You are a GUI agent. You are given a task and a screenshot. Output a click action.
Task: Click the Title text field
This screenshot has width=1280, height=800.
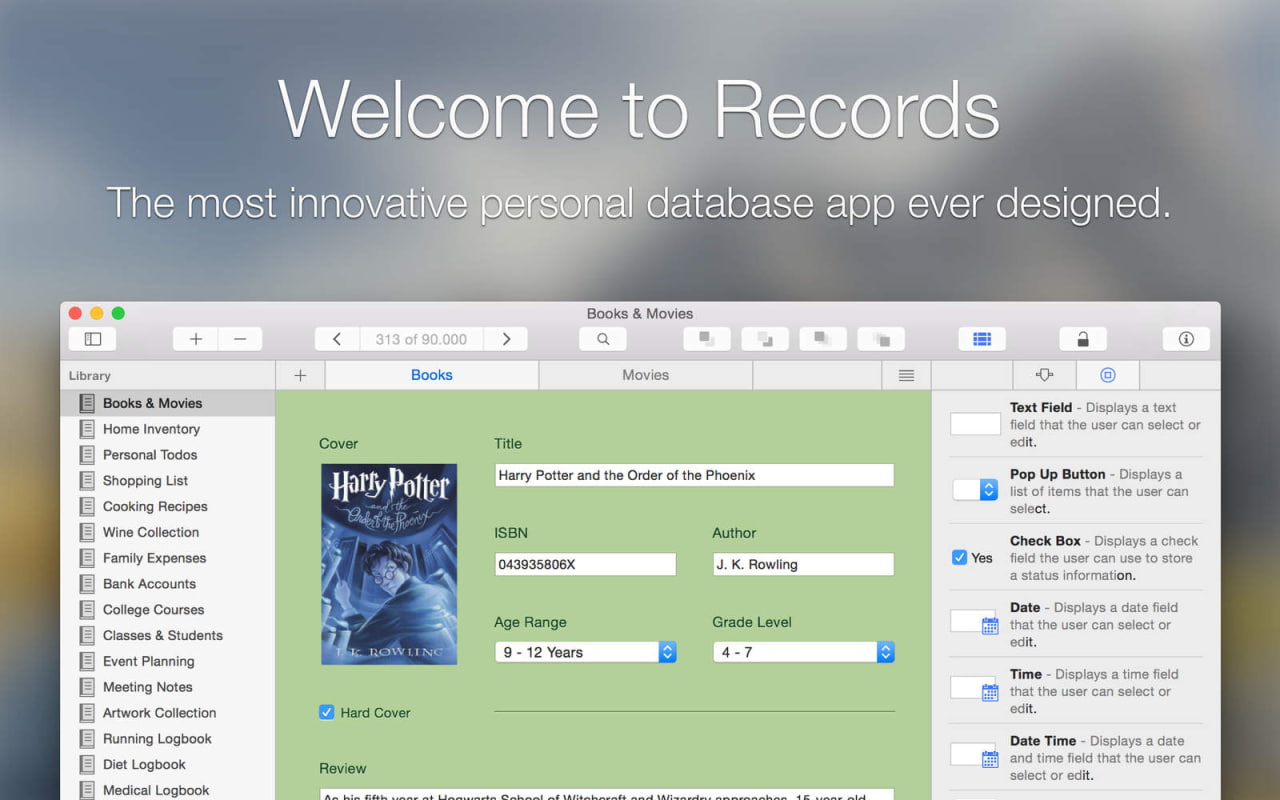click(694, 475)
